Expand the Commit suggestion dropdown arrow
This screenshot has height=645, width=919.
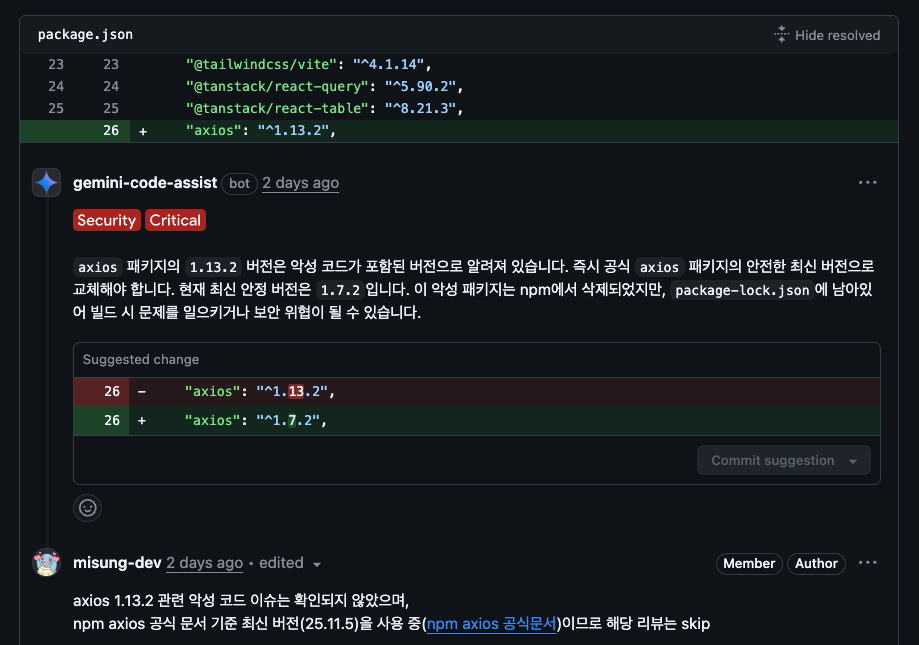[x=853, y=461]
